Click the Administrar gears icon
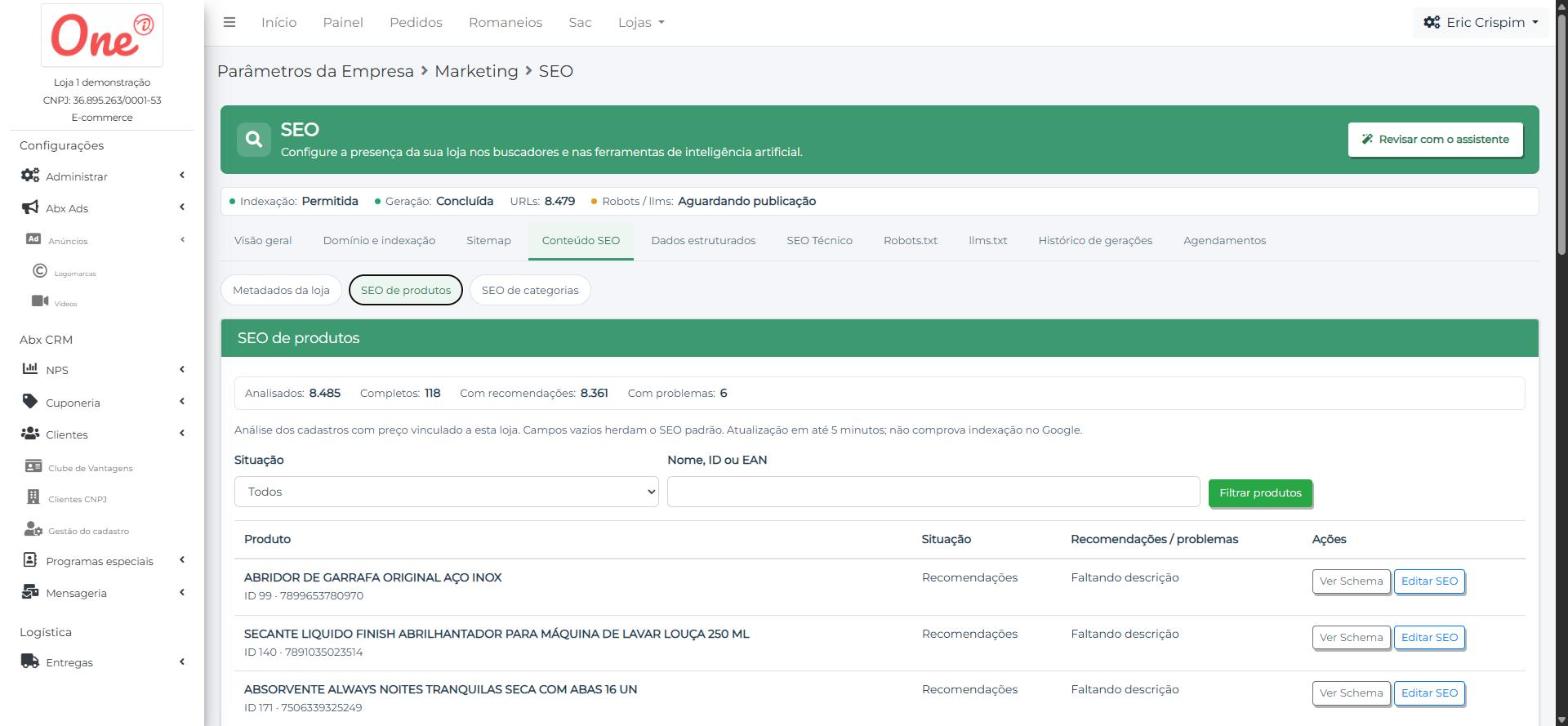1568x726 pixels. coord(31,176)
